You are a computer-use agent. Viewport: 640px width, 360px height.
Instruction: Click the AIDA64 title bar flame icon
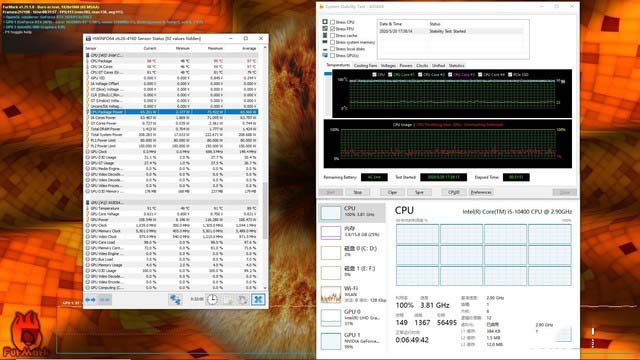click(x=321, y=7)
